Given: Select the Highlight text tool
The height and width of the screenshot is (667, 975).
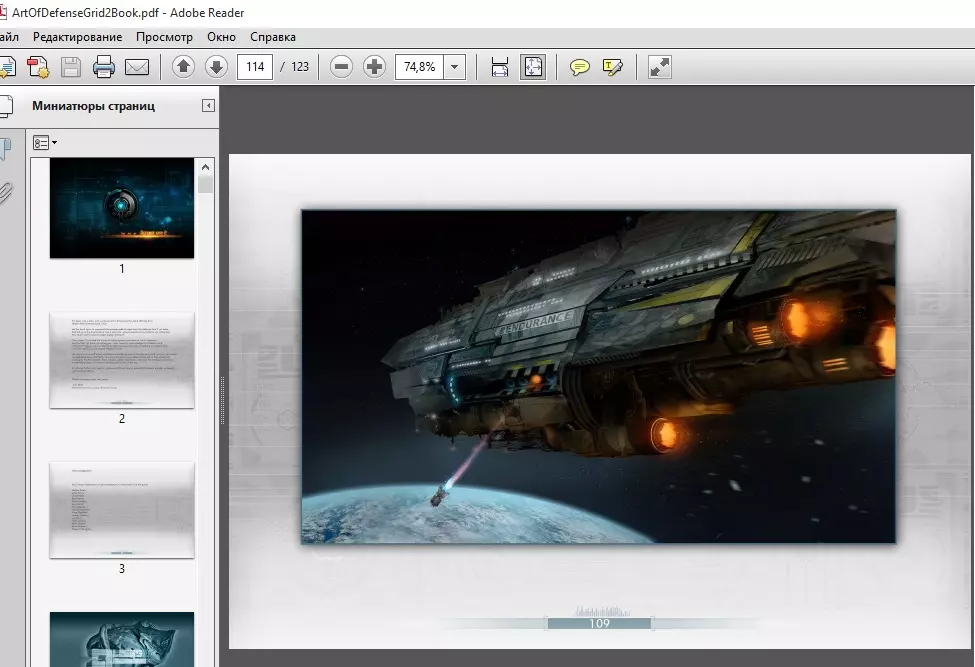Looking at the screenshot, I should coord(613,67).
